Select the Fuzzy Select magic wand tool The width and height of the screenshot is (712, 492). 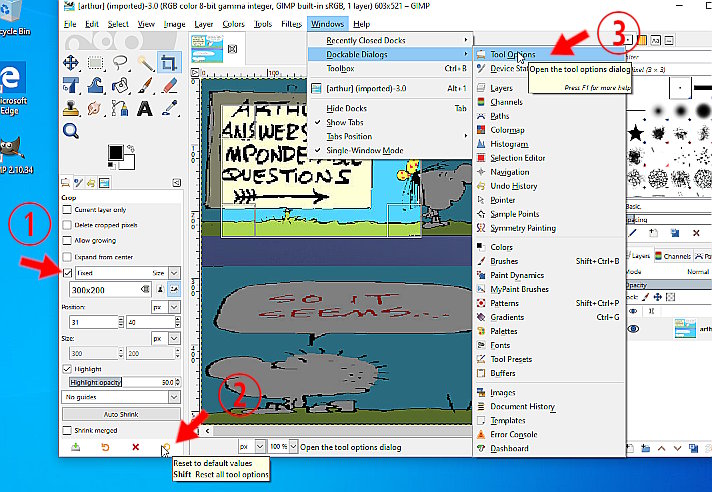pos(145,63)
